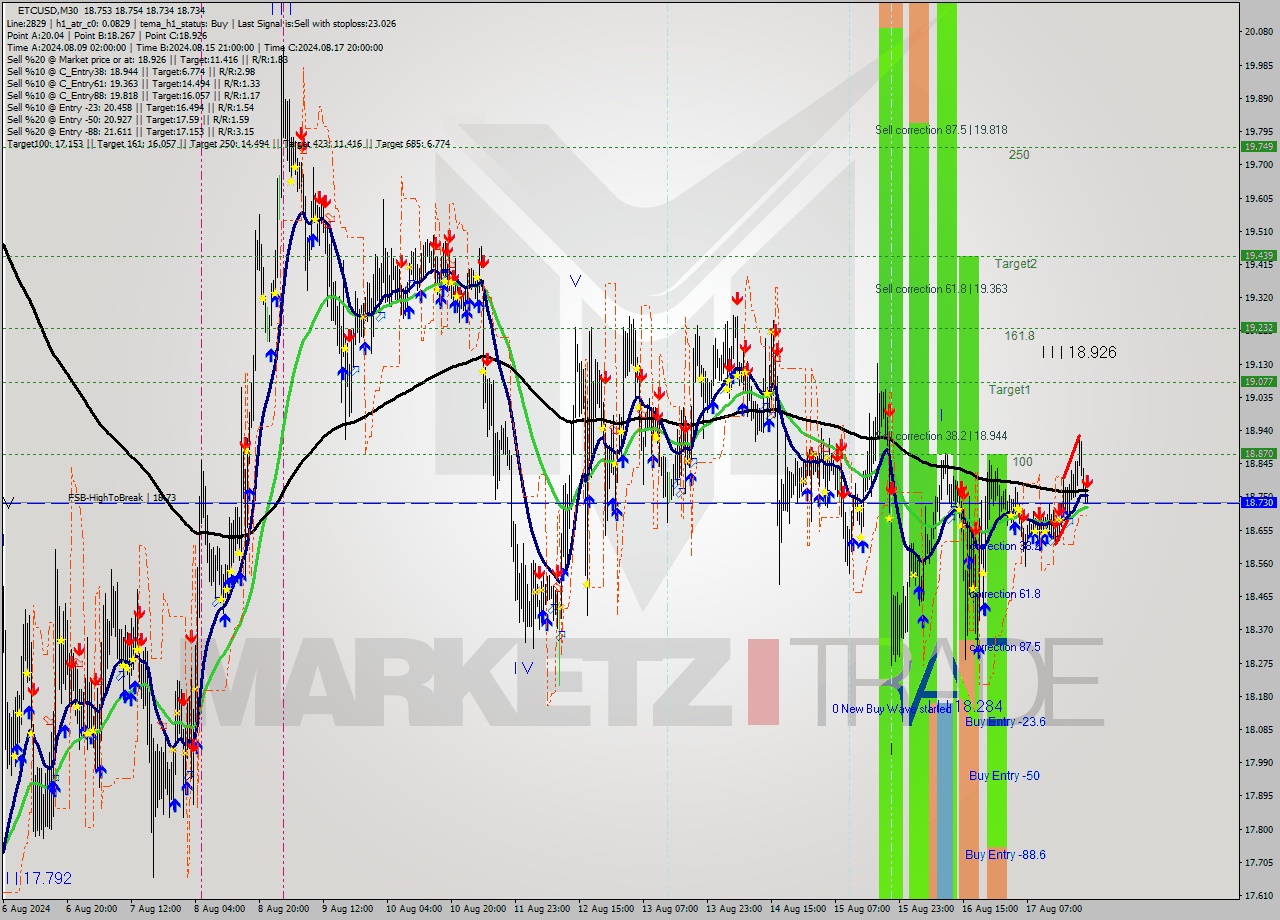Viewport: 1280px width, 920px height.
Task: Click the 'Sell %10 @ C_Entry38: 18.944' line
Action: click(130, 71)
